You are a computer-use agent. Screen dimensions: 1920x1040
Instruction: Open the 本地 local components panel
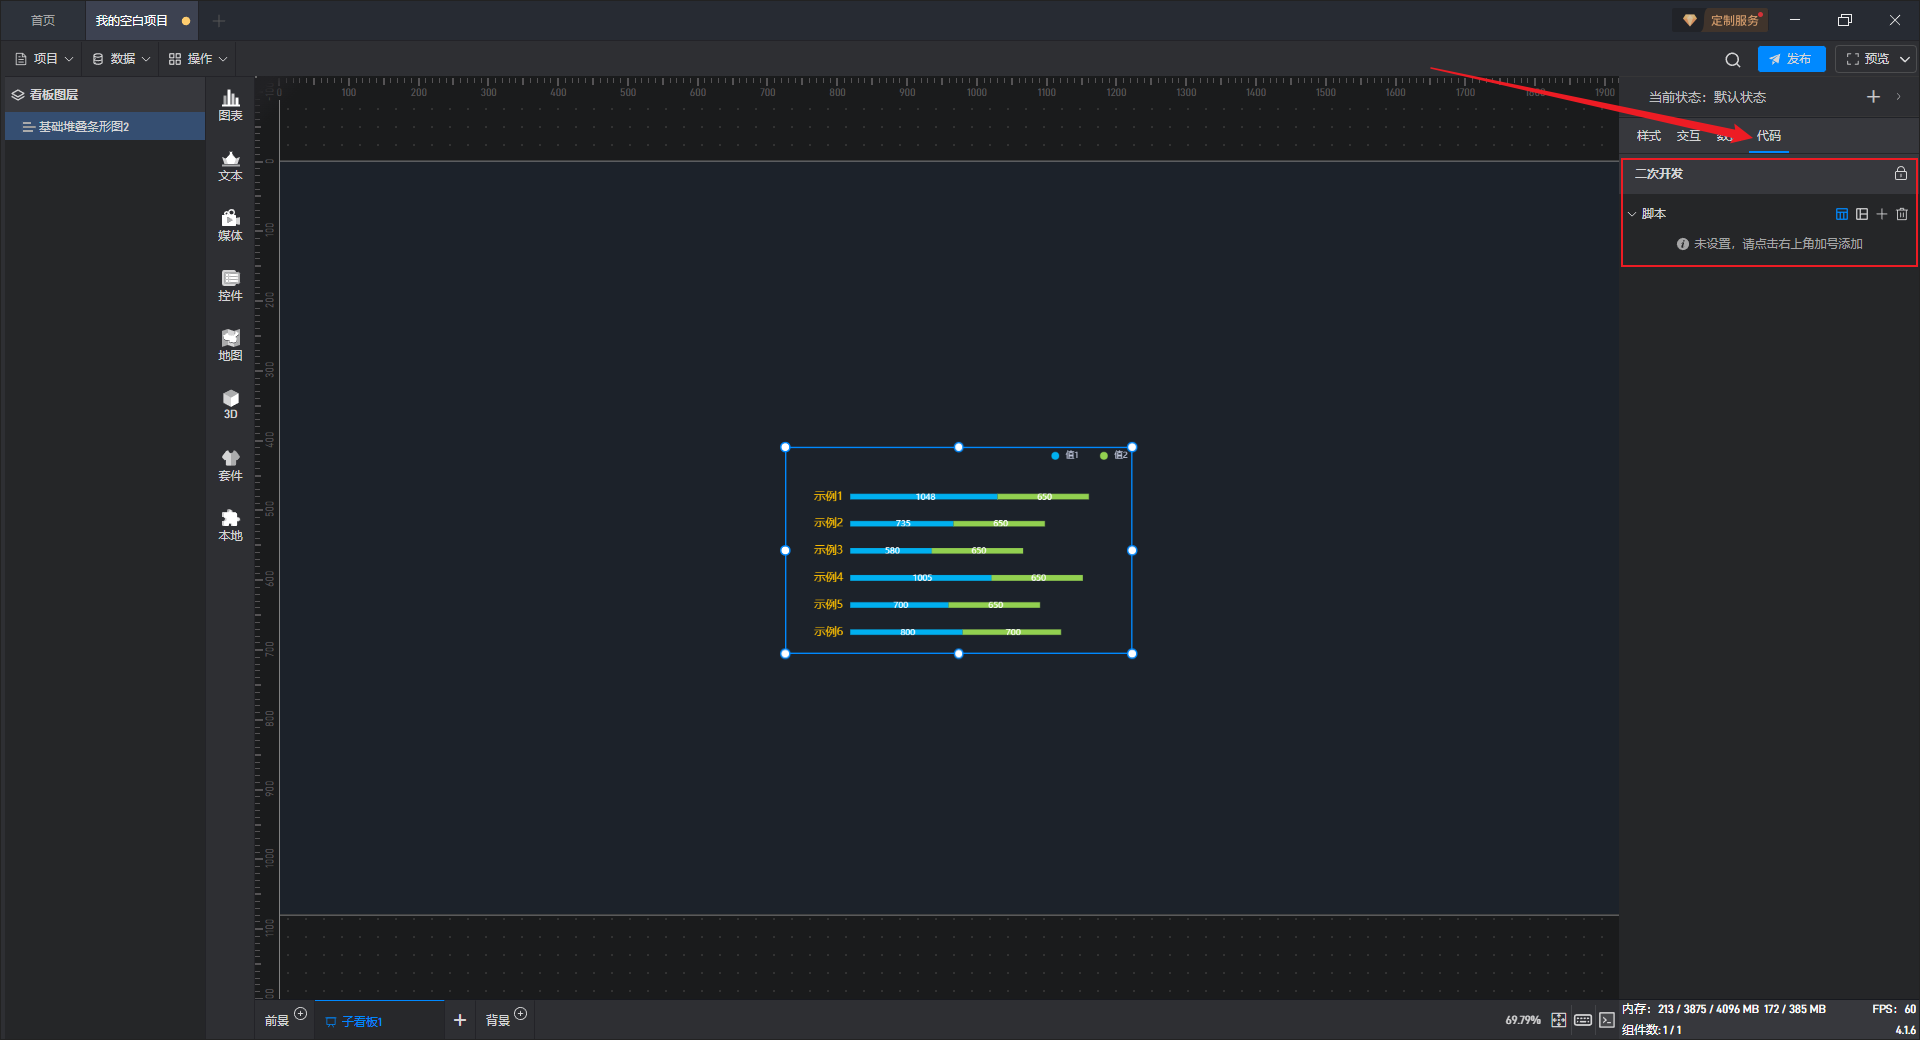pyautogui.click(x=230, y=525)
